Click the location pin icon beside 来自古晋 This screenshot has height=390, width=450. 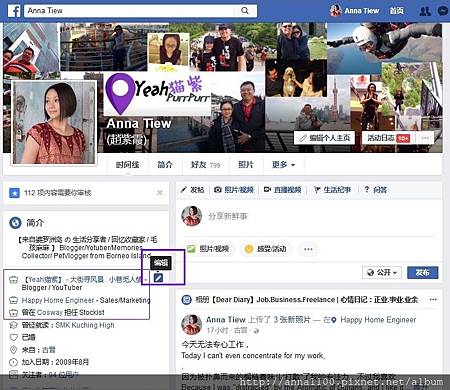pos(13,350)
